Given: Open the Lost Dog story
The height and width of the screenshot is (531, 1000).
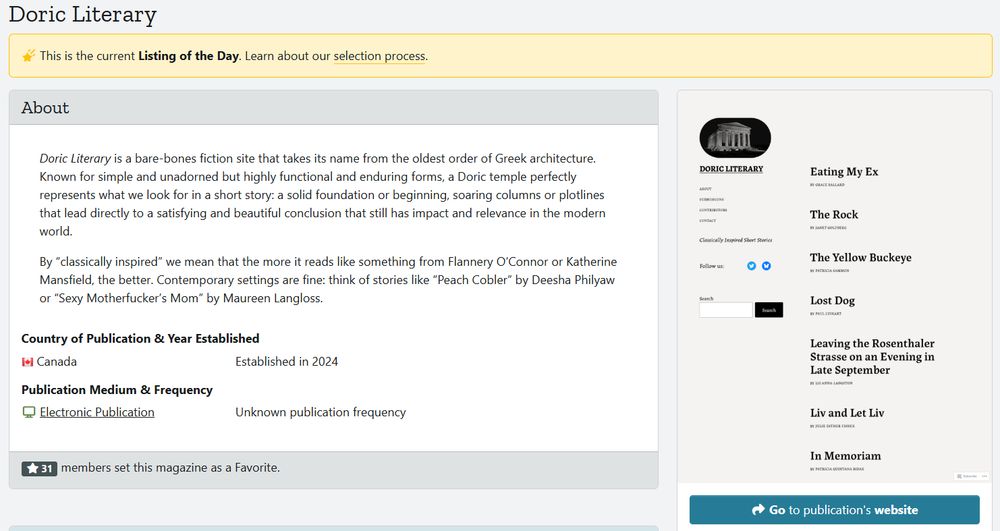Looking at the screenshot, I should click(832, 300).
